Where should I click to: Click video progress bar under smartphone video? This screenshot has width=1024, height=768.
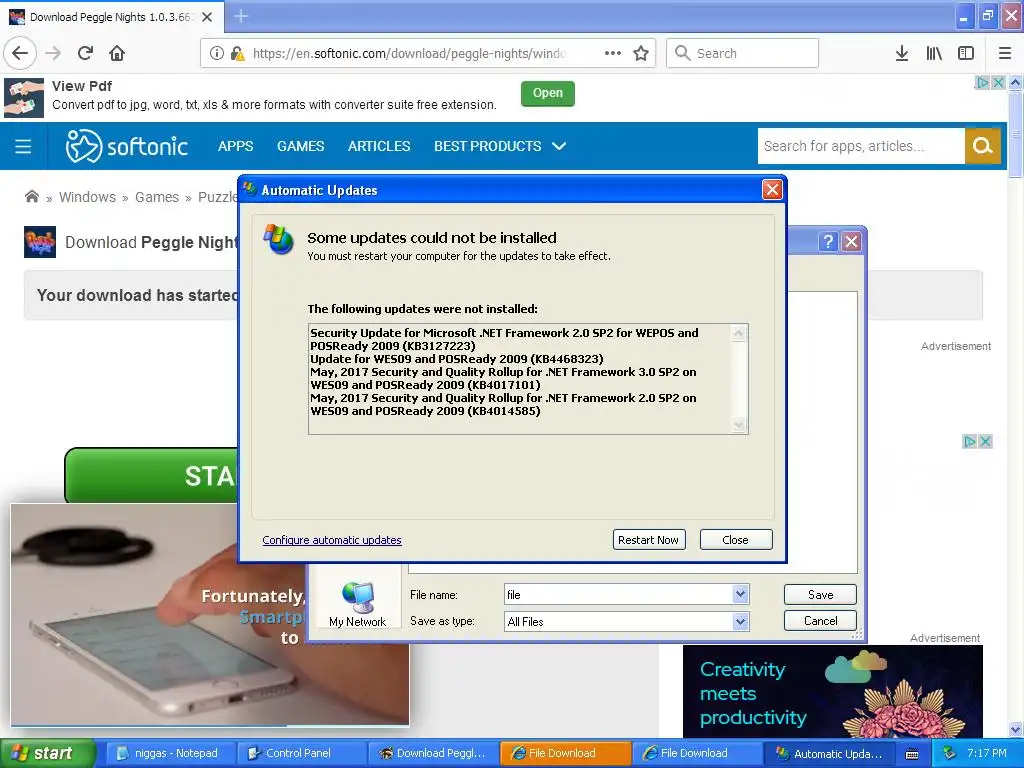coord(210,725)
